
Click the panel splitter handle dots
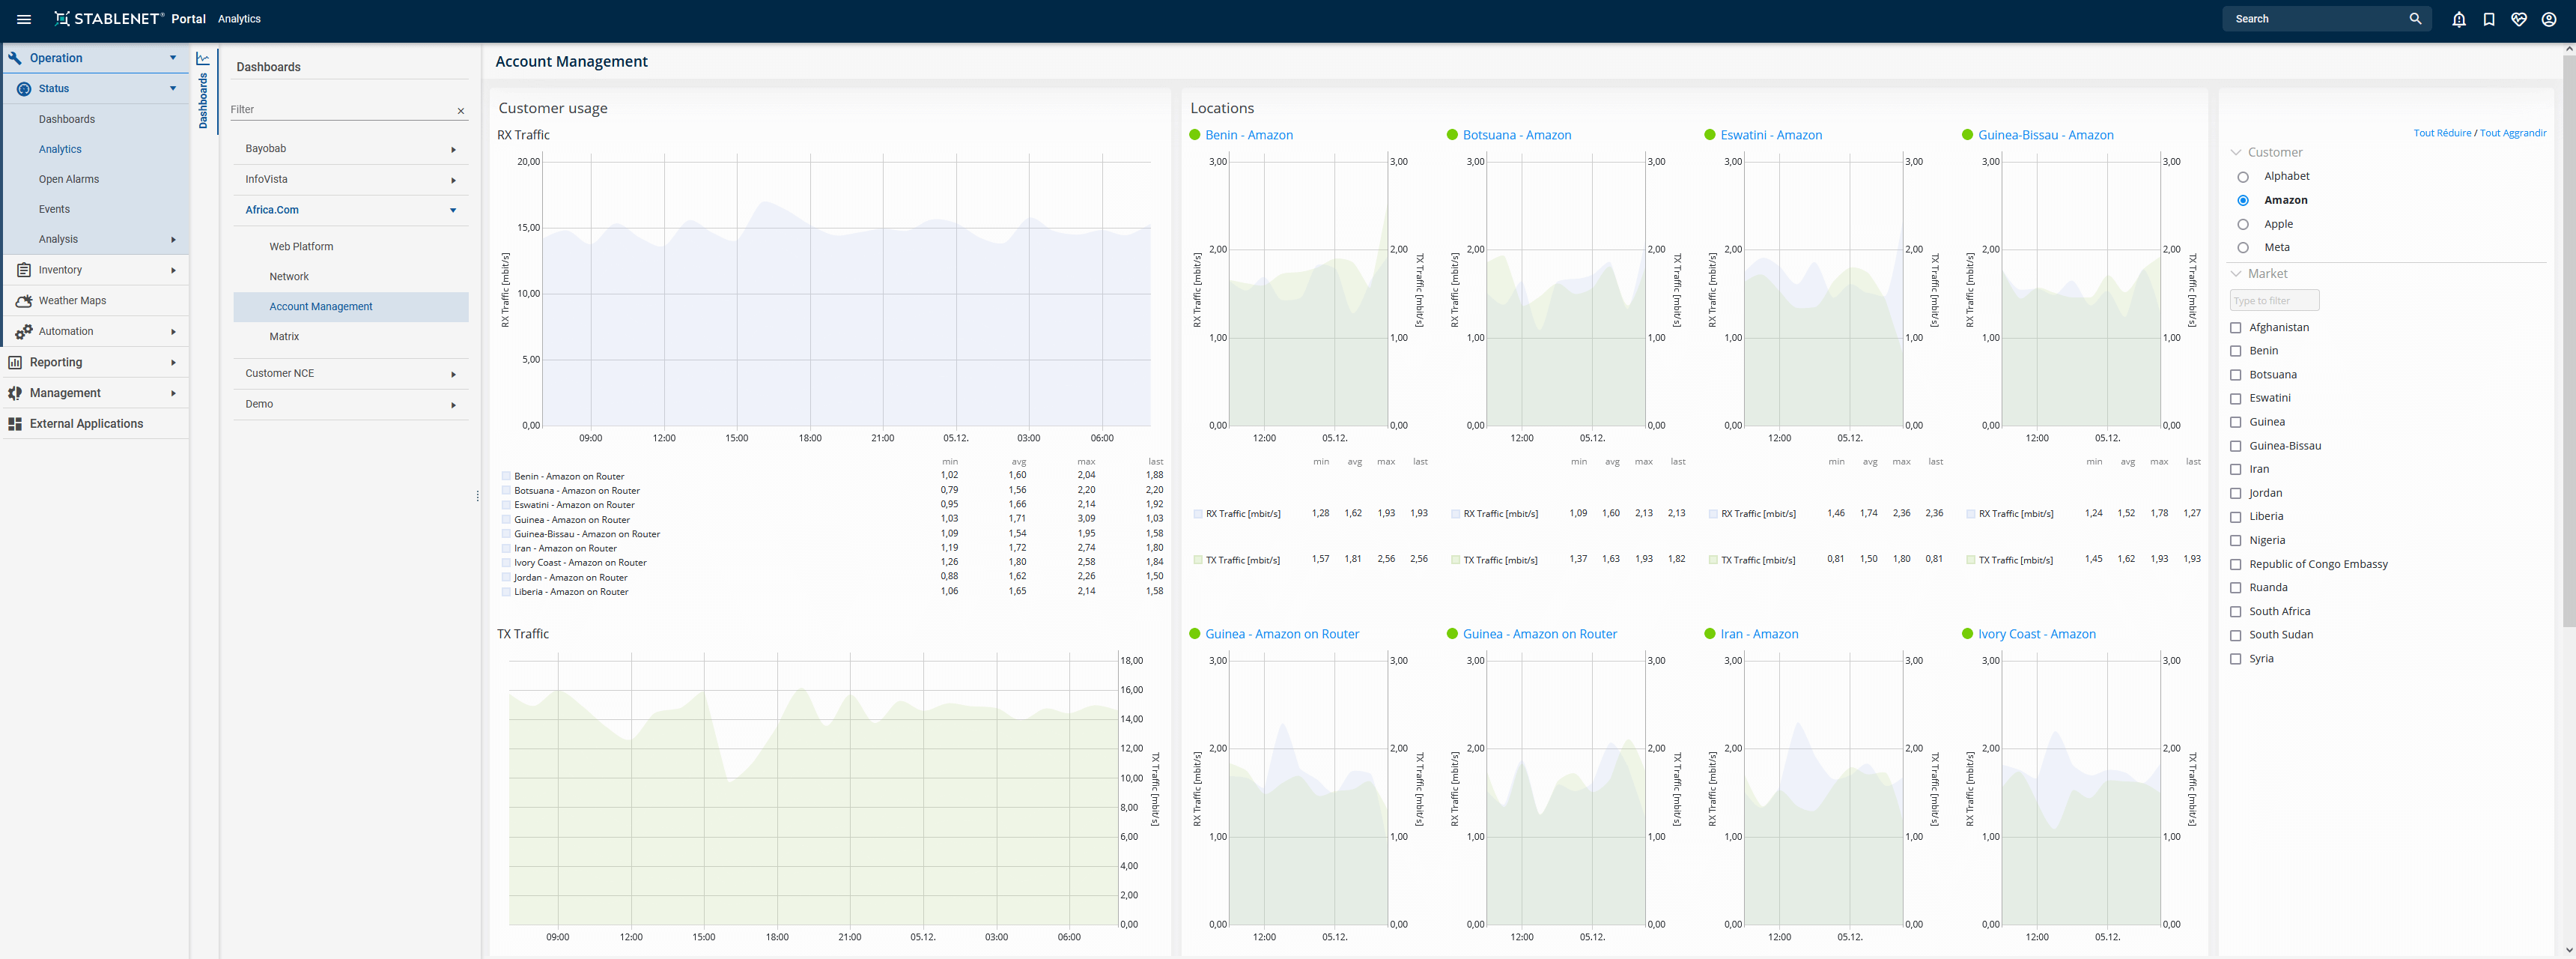[x=477, y=496]
